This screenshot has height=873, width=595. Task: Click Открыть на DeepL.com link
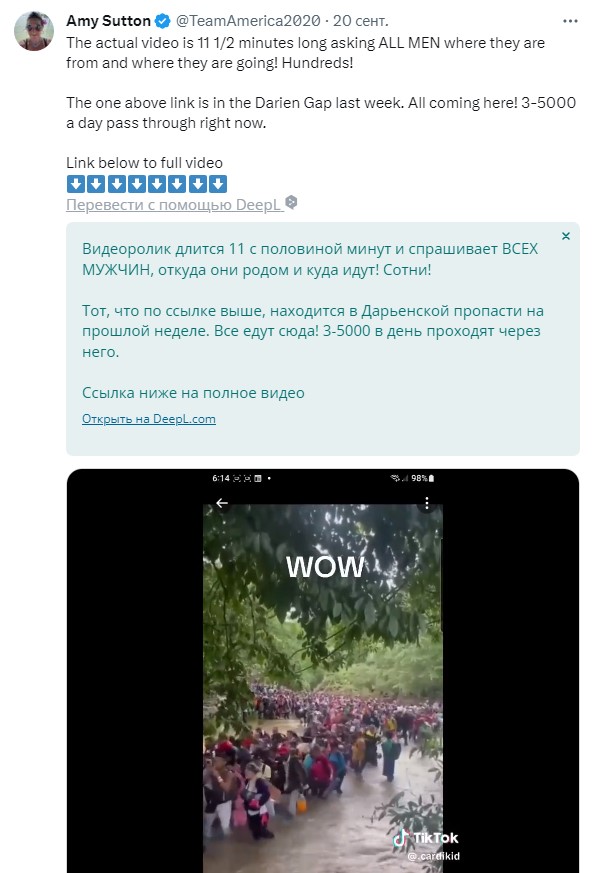tap(149, 419)
